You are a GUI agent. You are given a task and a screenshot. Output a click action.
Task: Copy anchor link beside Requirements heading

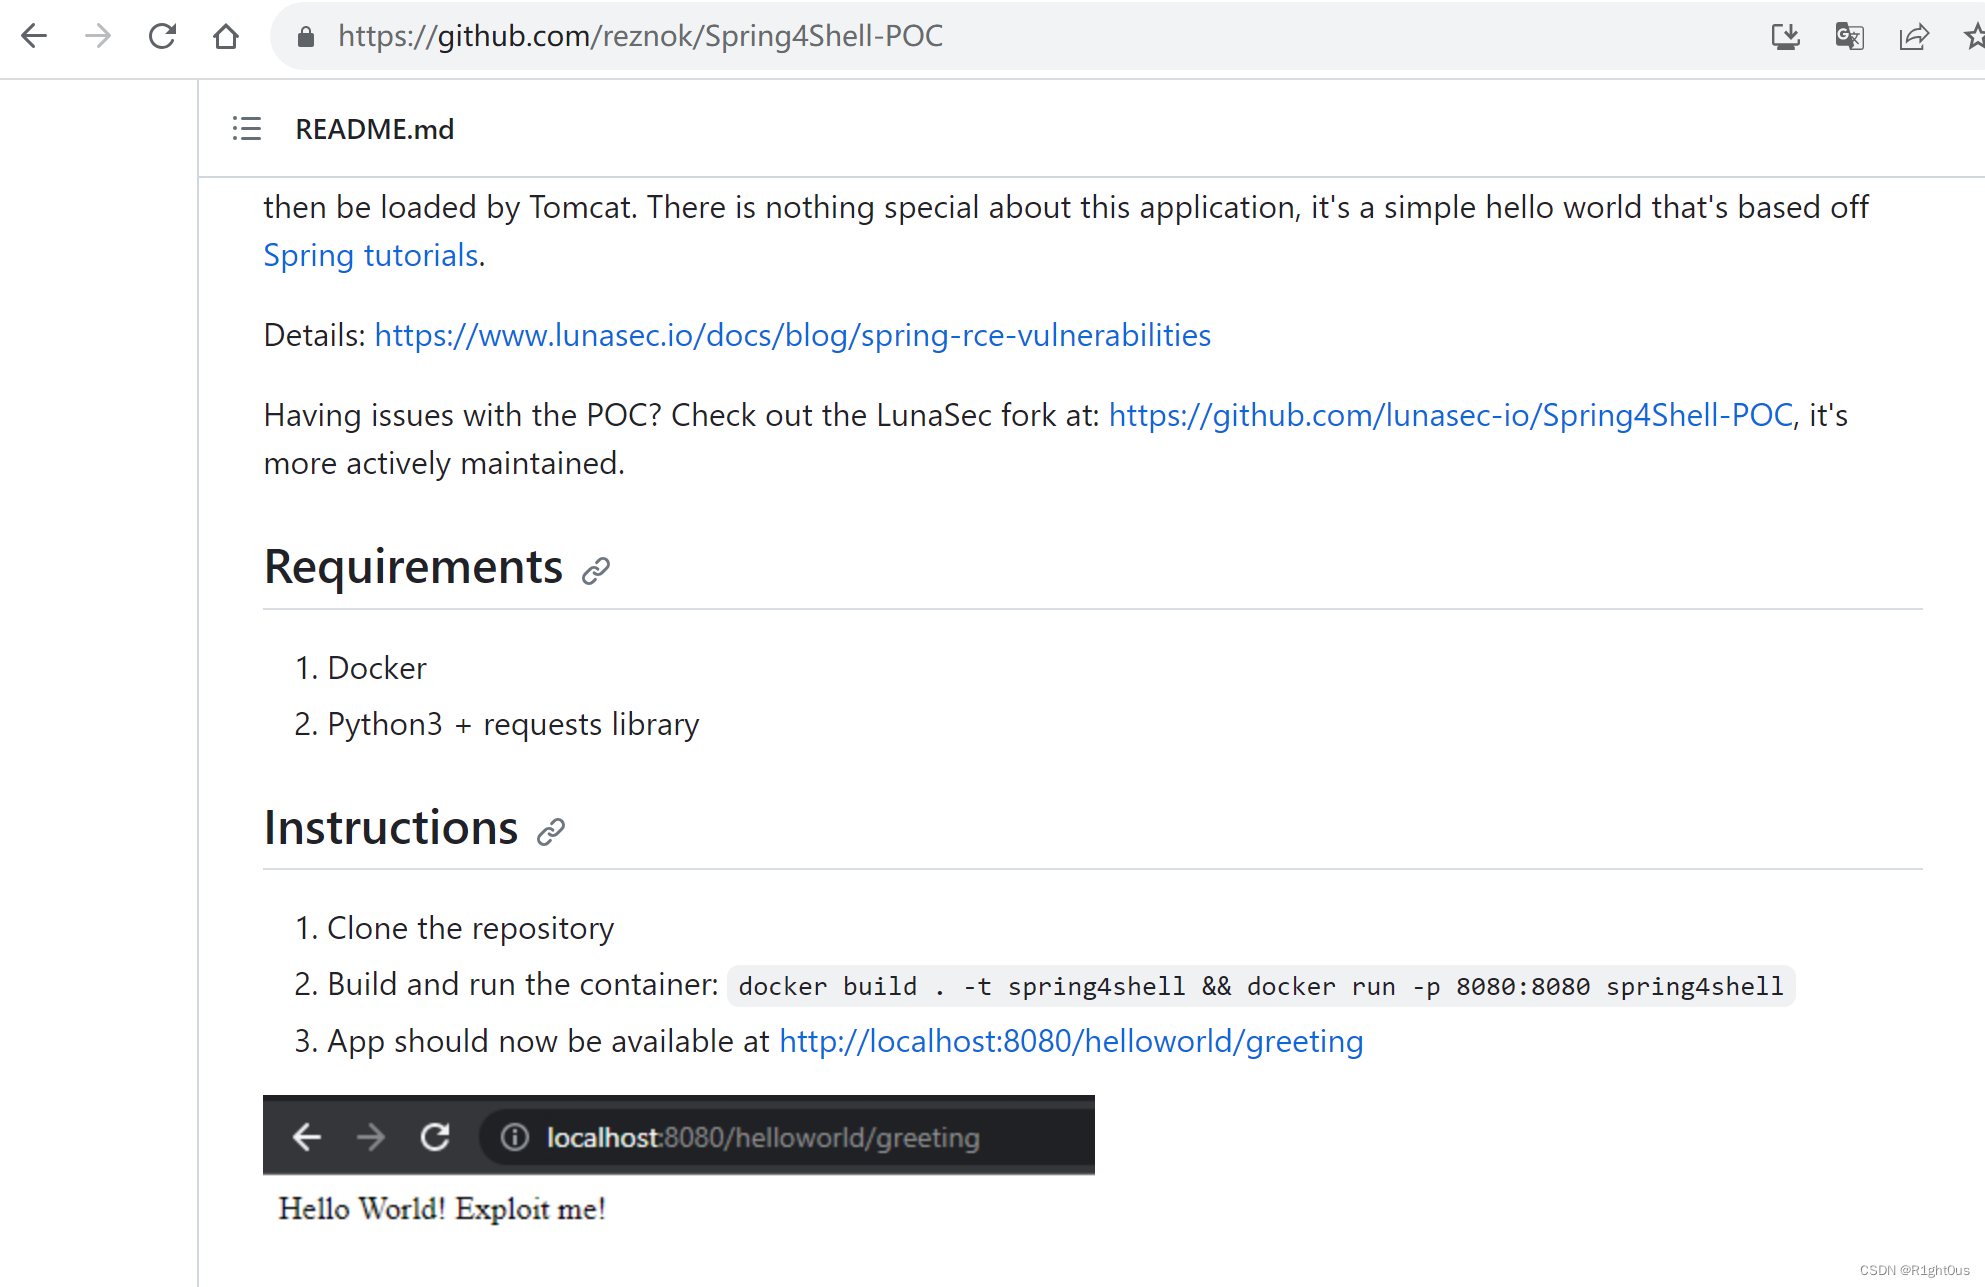tap(596, 570)
